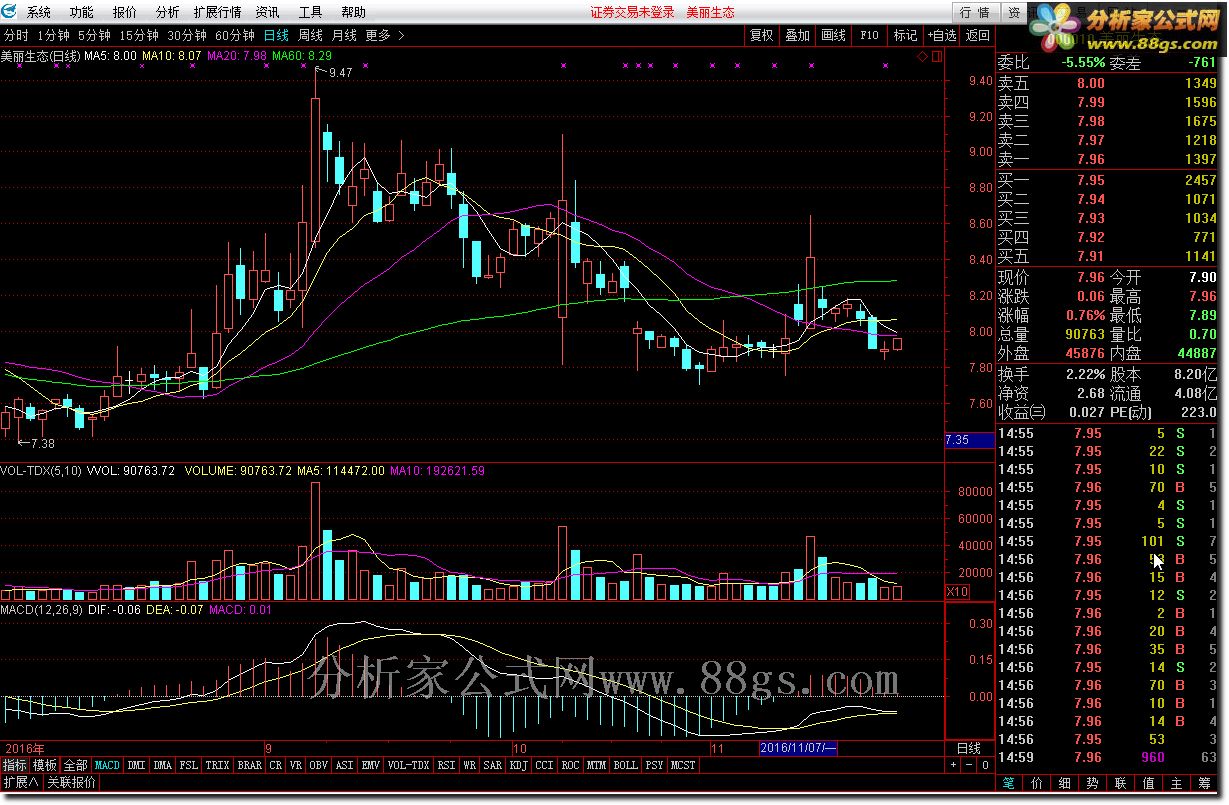Expand the 更多 periods list
Screen dimensions: 1229x805
(385, 35)
